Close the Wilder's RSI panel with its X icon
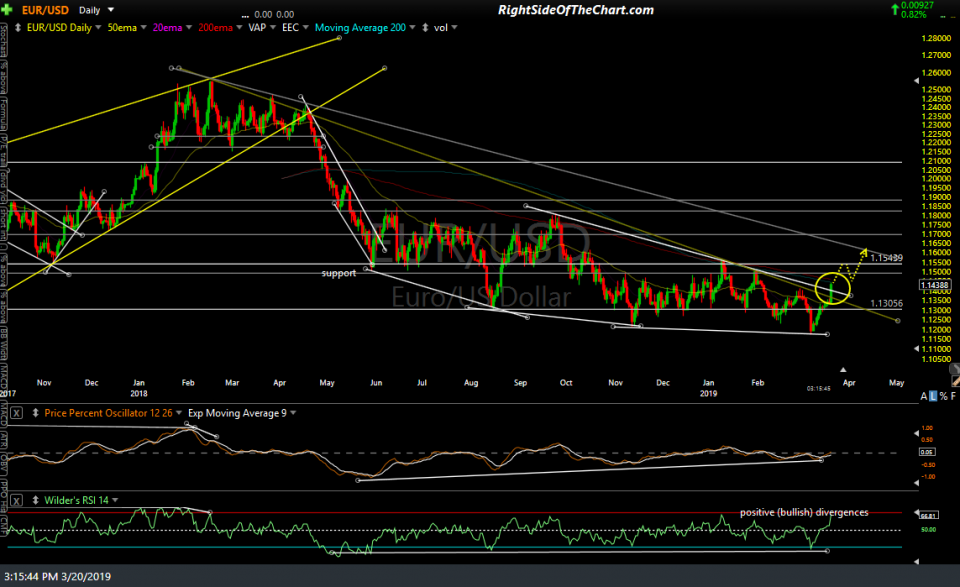960x587 pixels. point(15,500)
